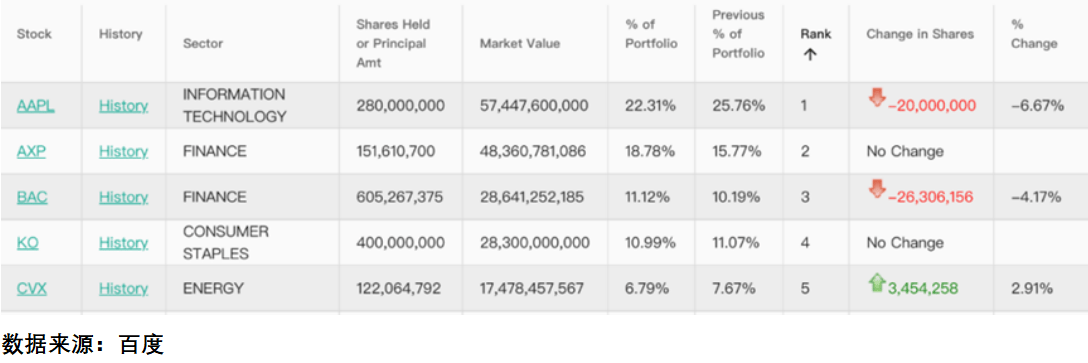View History for AXP
This screenshot has width=1088, height=363.
(123, 151)
